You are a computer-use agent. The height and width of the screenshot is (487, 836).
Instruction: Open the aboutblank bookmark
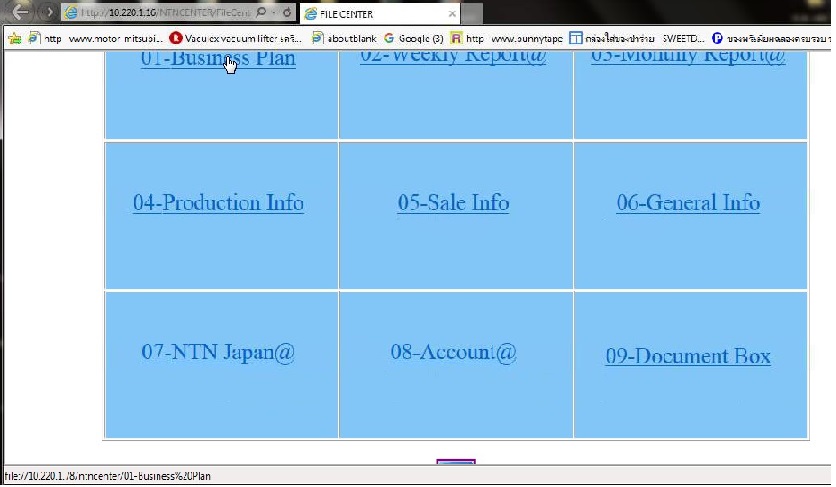click(344, 38)
